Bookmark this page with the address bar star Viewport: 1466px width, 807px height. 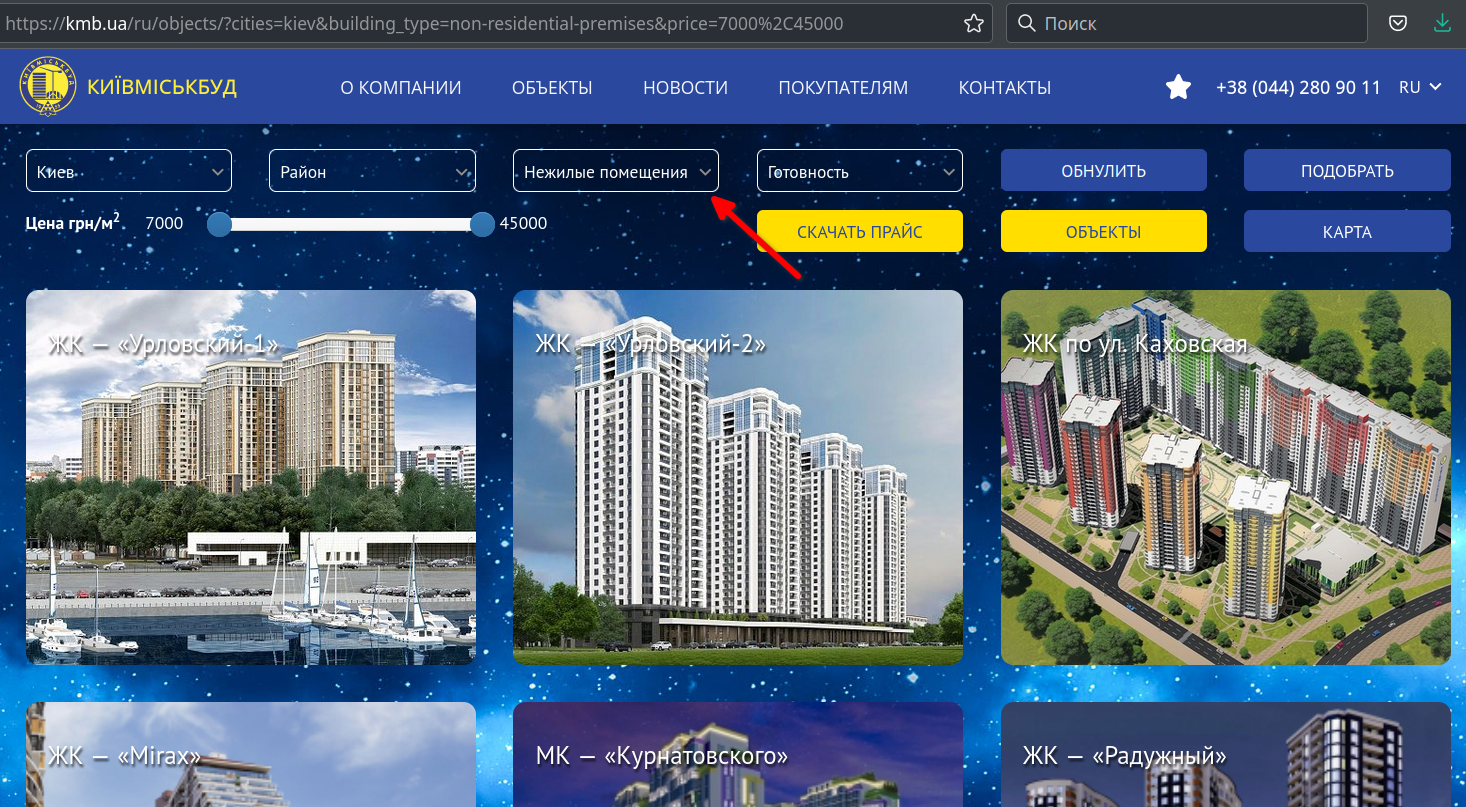click(x=973, y=23)
